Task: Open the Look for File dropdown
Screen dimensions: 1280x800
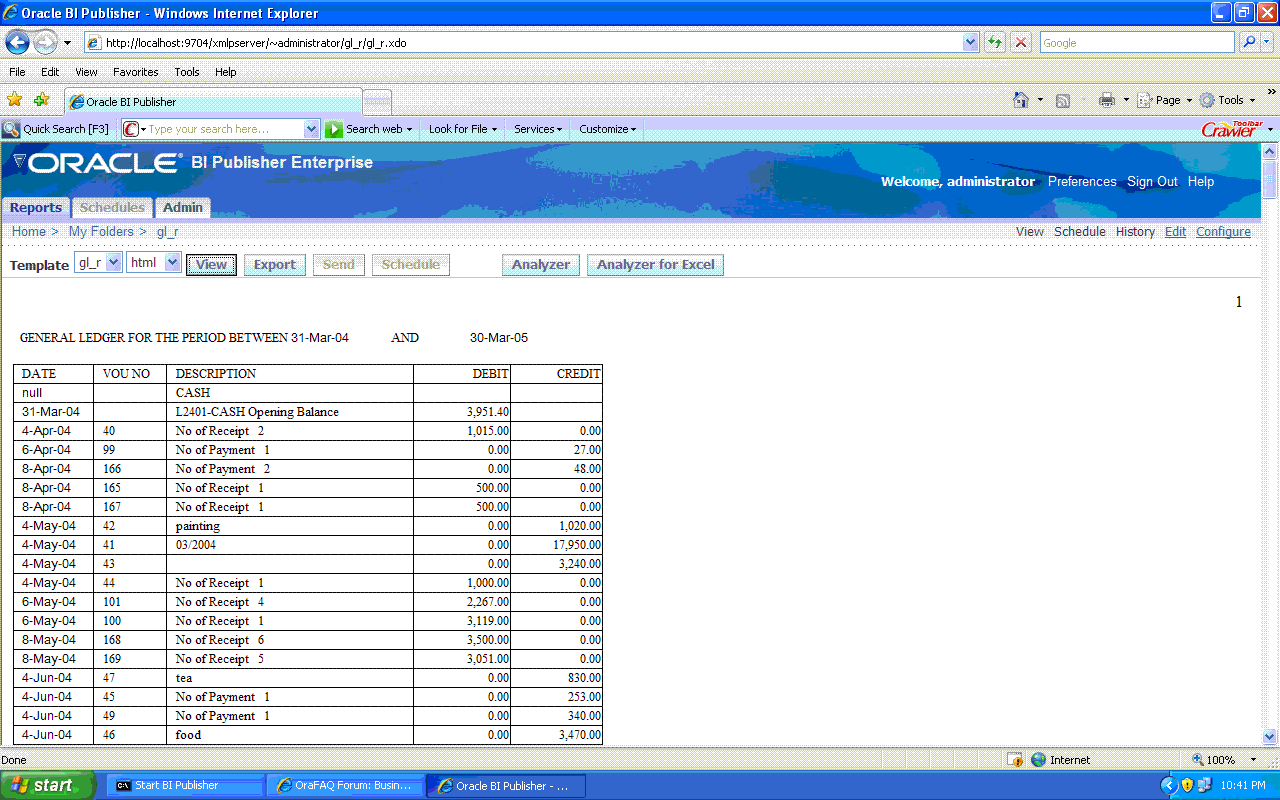Action: pyautogui.click(x=462, y=129)
